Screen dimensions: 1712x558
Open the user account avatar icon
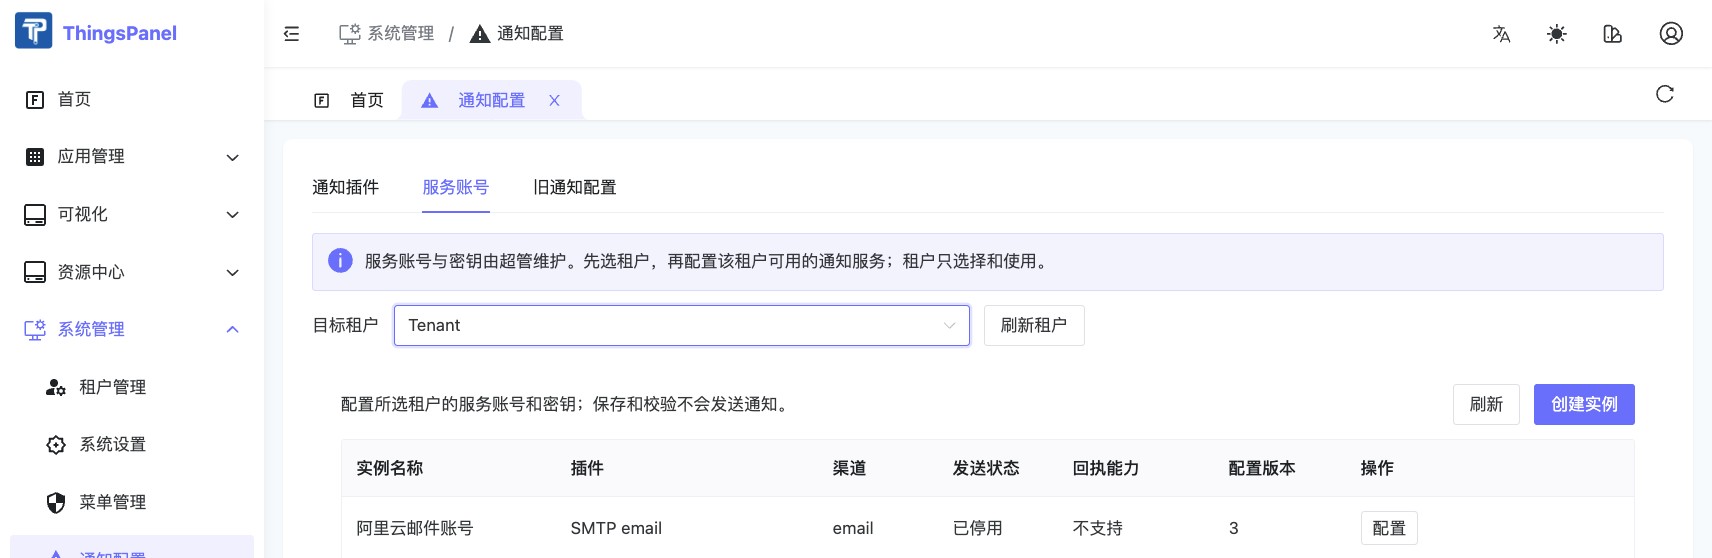pos(1671,34)
